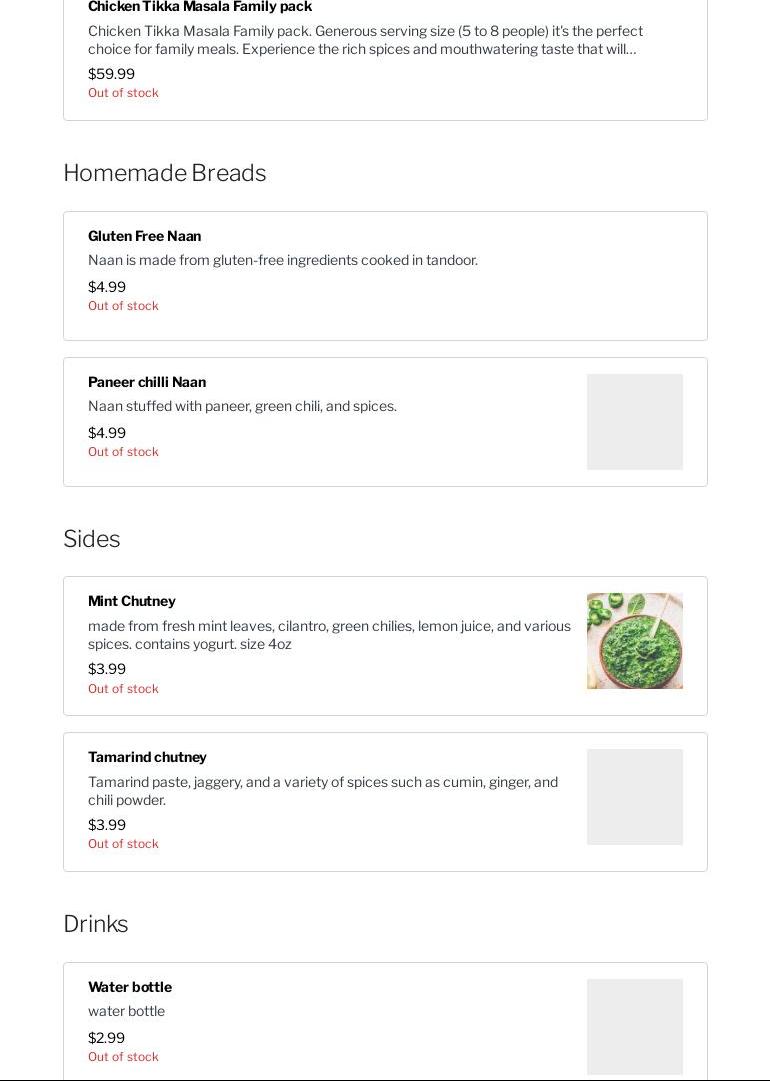Image resolution: width=770 pixels, height=1081 pixels.
Task: Click the Tamarind chutney description text
Action: coord(322,791)
